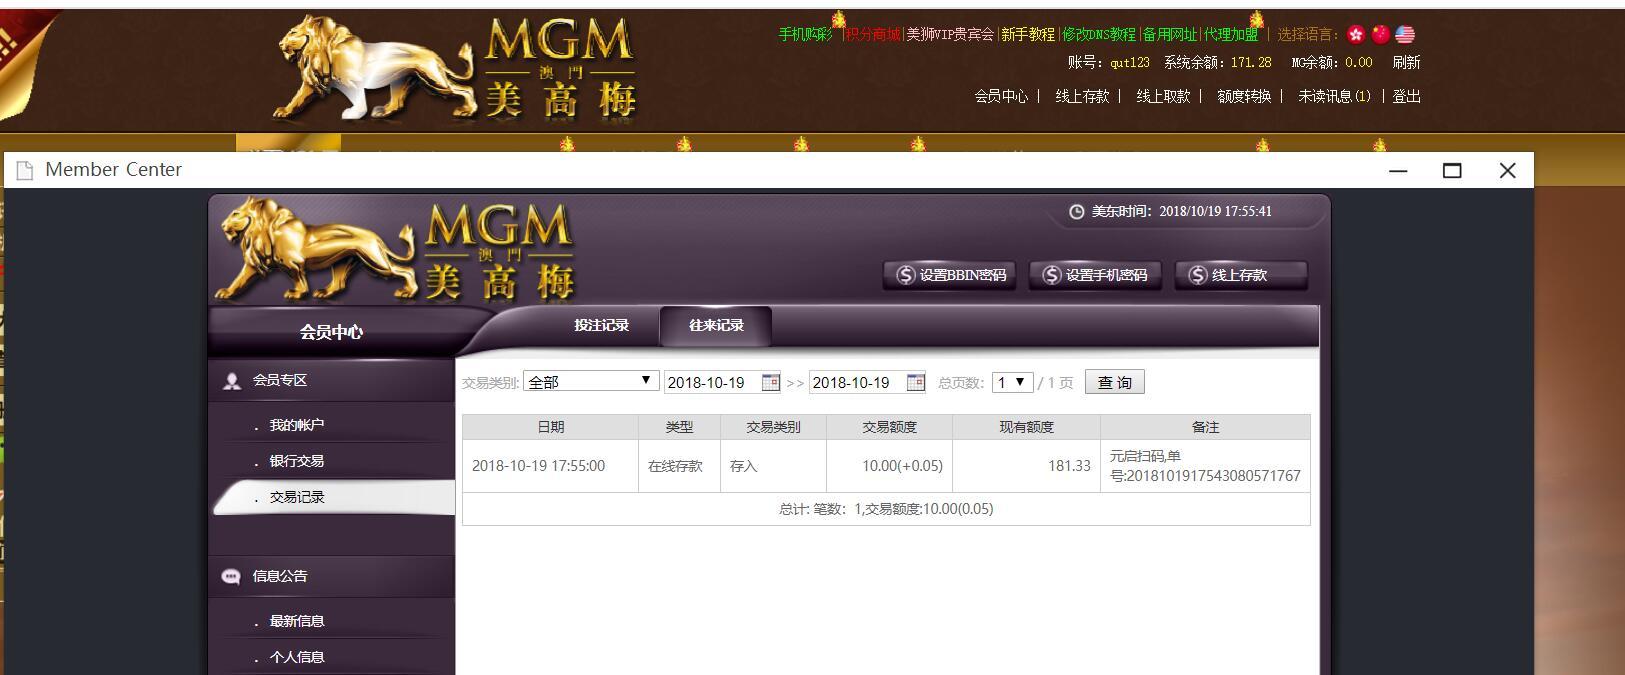The image size is (1625, 675).
Task: Click the Member Center document icon
Action: point(25,170)
